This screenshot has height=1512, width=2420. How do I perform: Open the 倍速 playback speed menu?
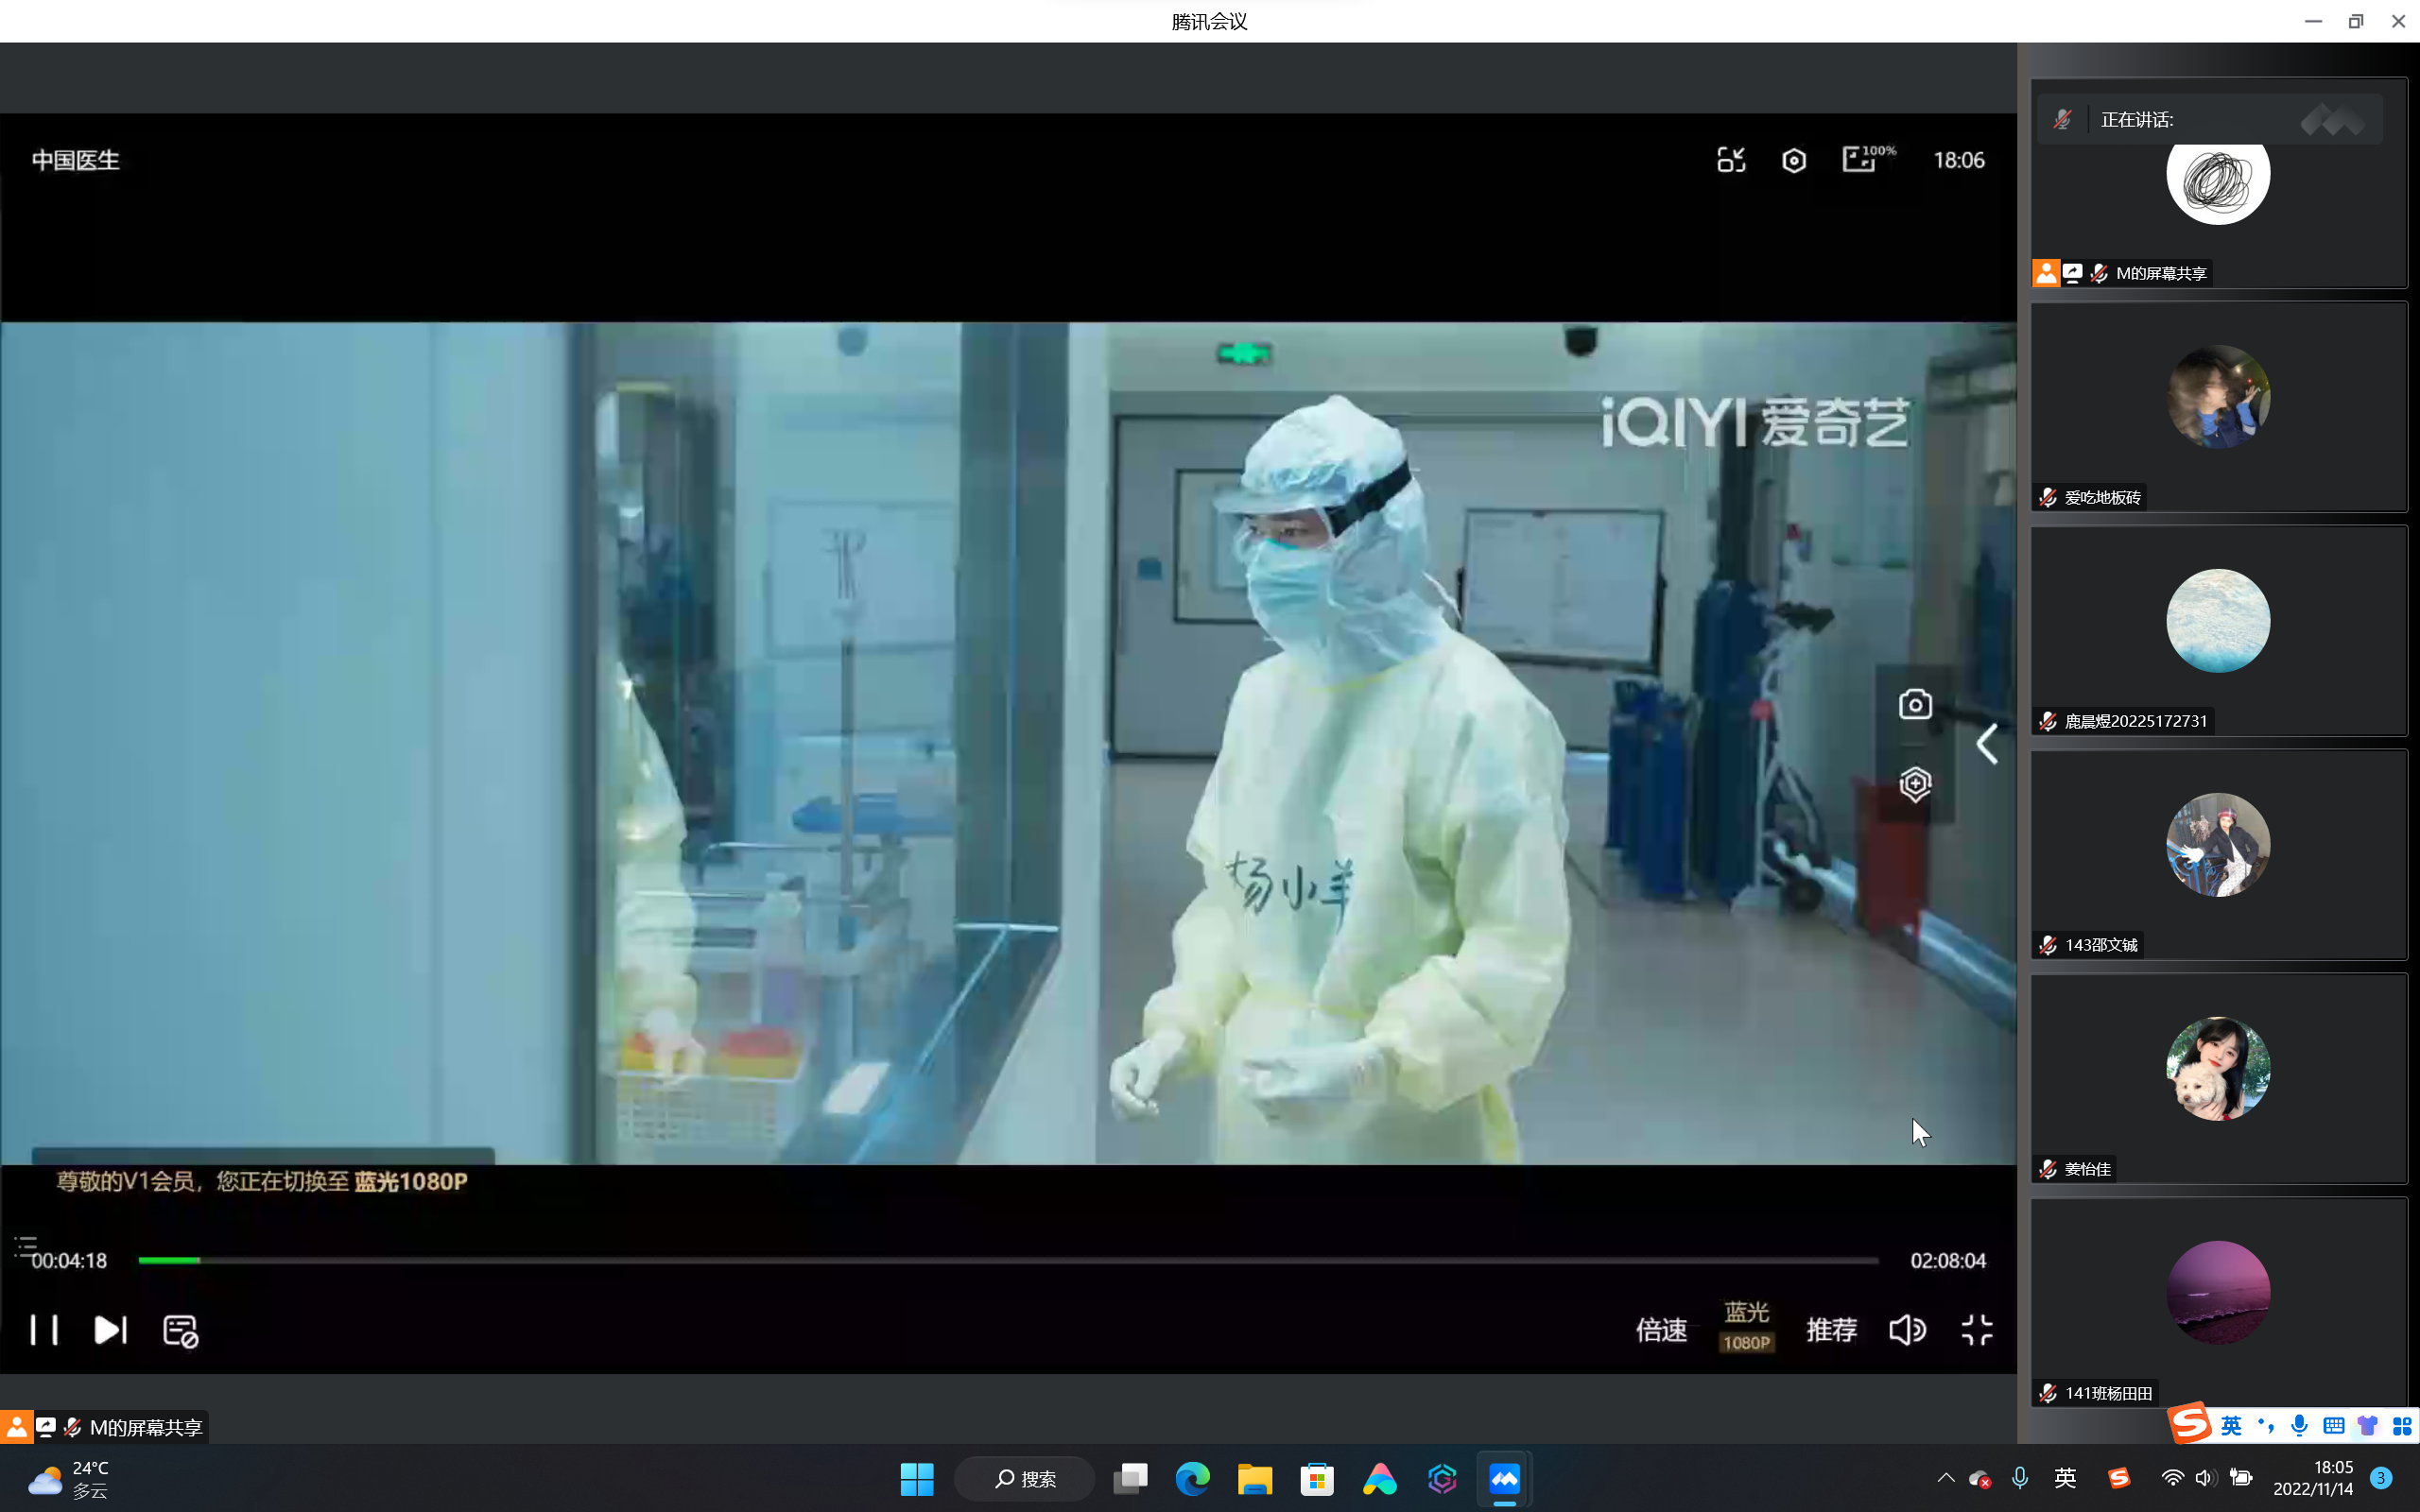click(x=1661, y=1329)
